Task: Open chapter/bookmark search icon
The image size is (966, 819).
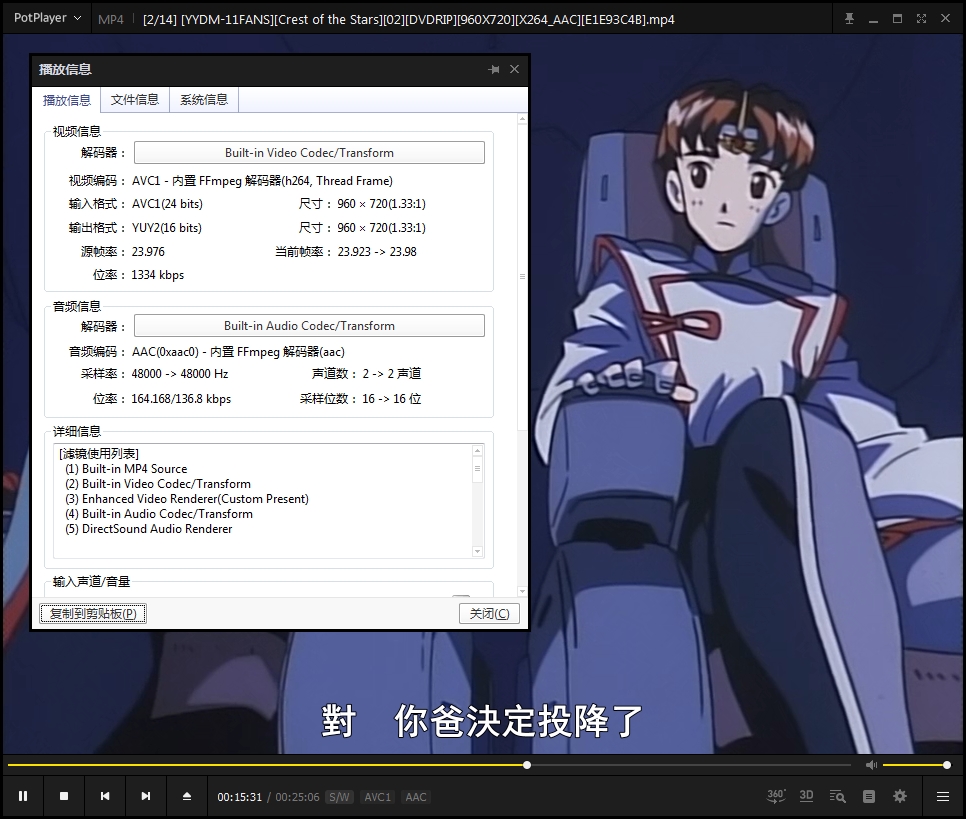Action: click(x=837, y=796)
